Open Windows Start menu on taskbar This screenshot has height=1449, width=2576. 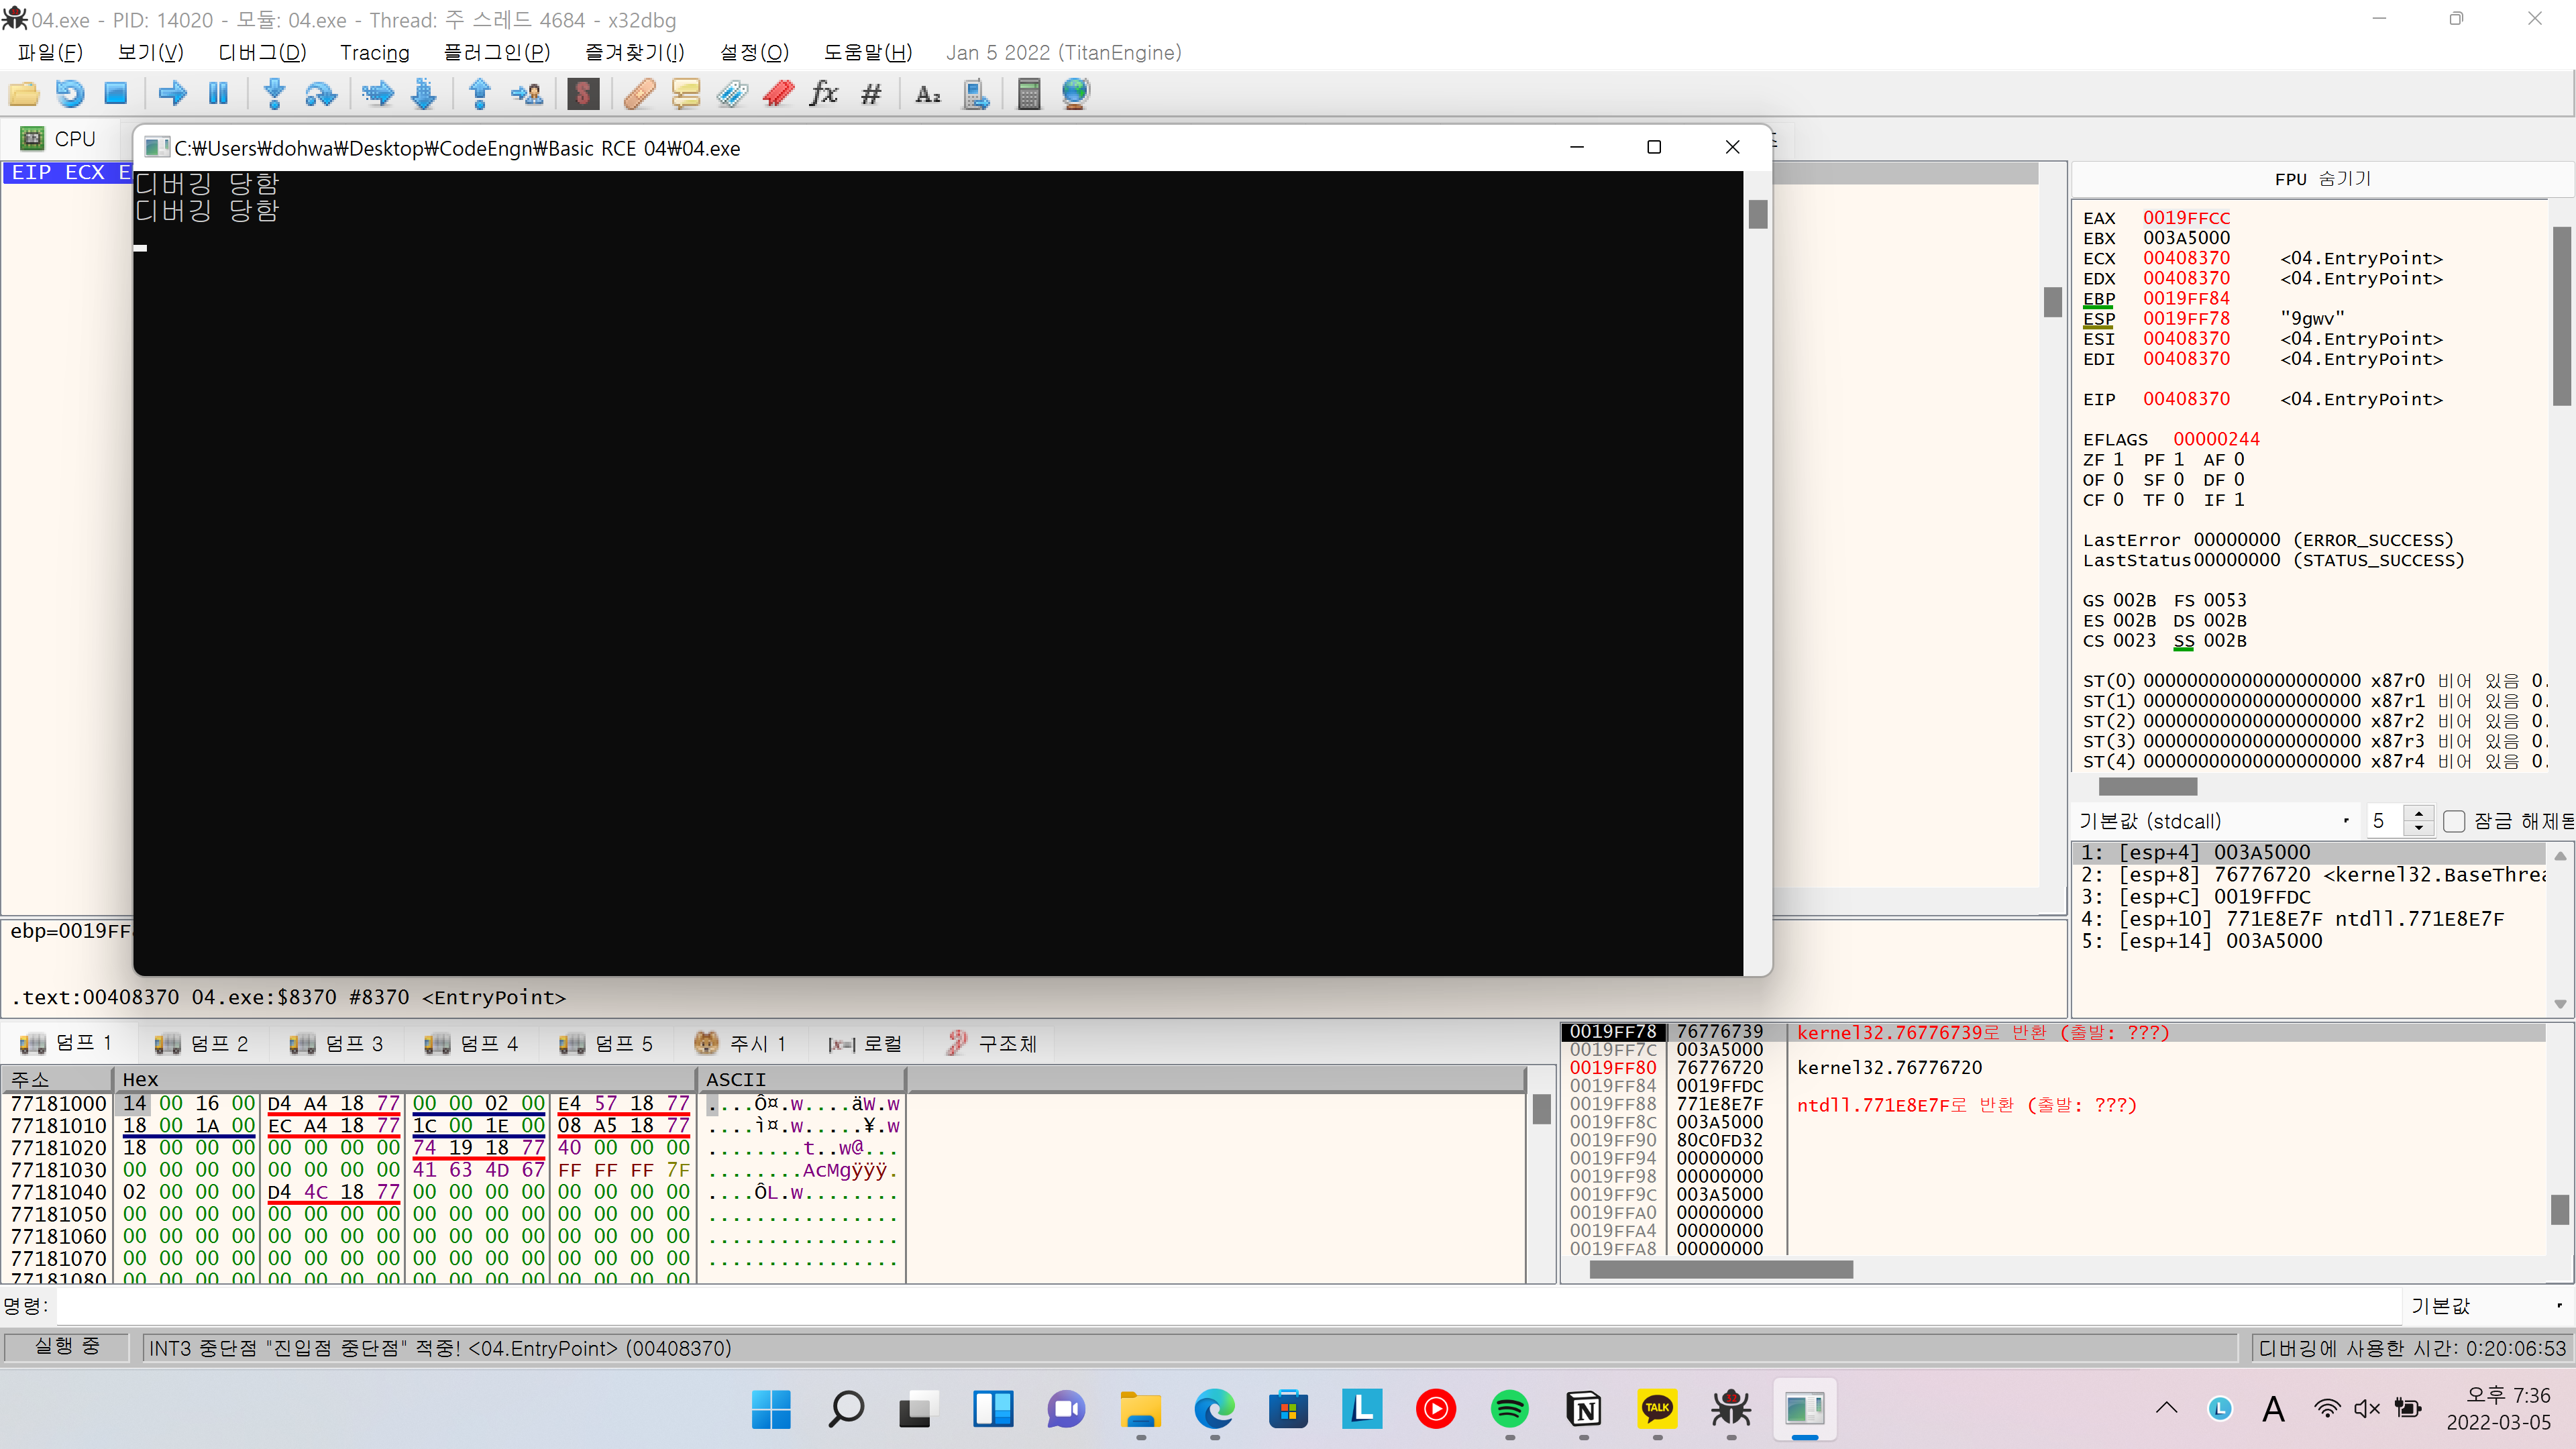[771, 1410]
